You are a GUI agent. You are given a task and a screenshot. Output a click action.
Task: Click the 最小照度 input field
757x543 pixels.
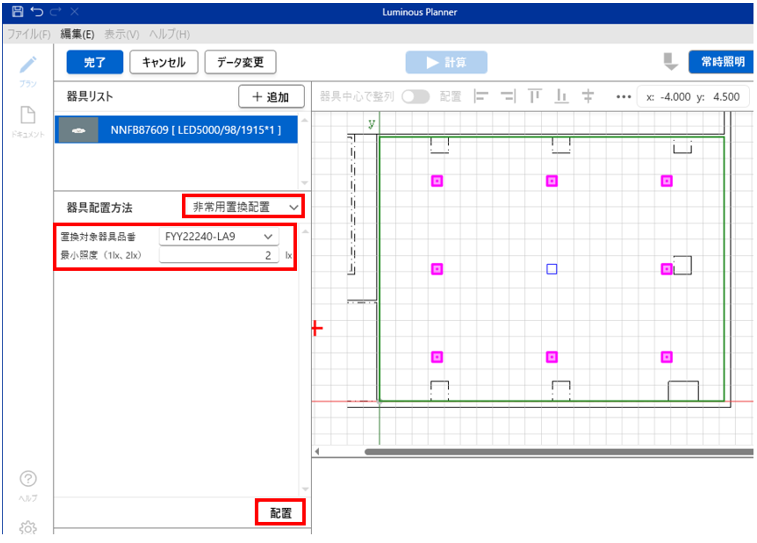click(x=218, y=256)
